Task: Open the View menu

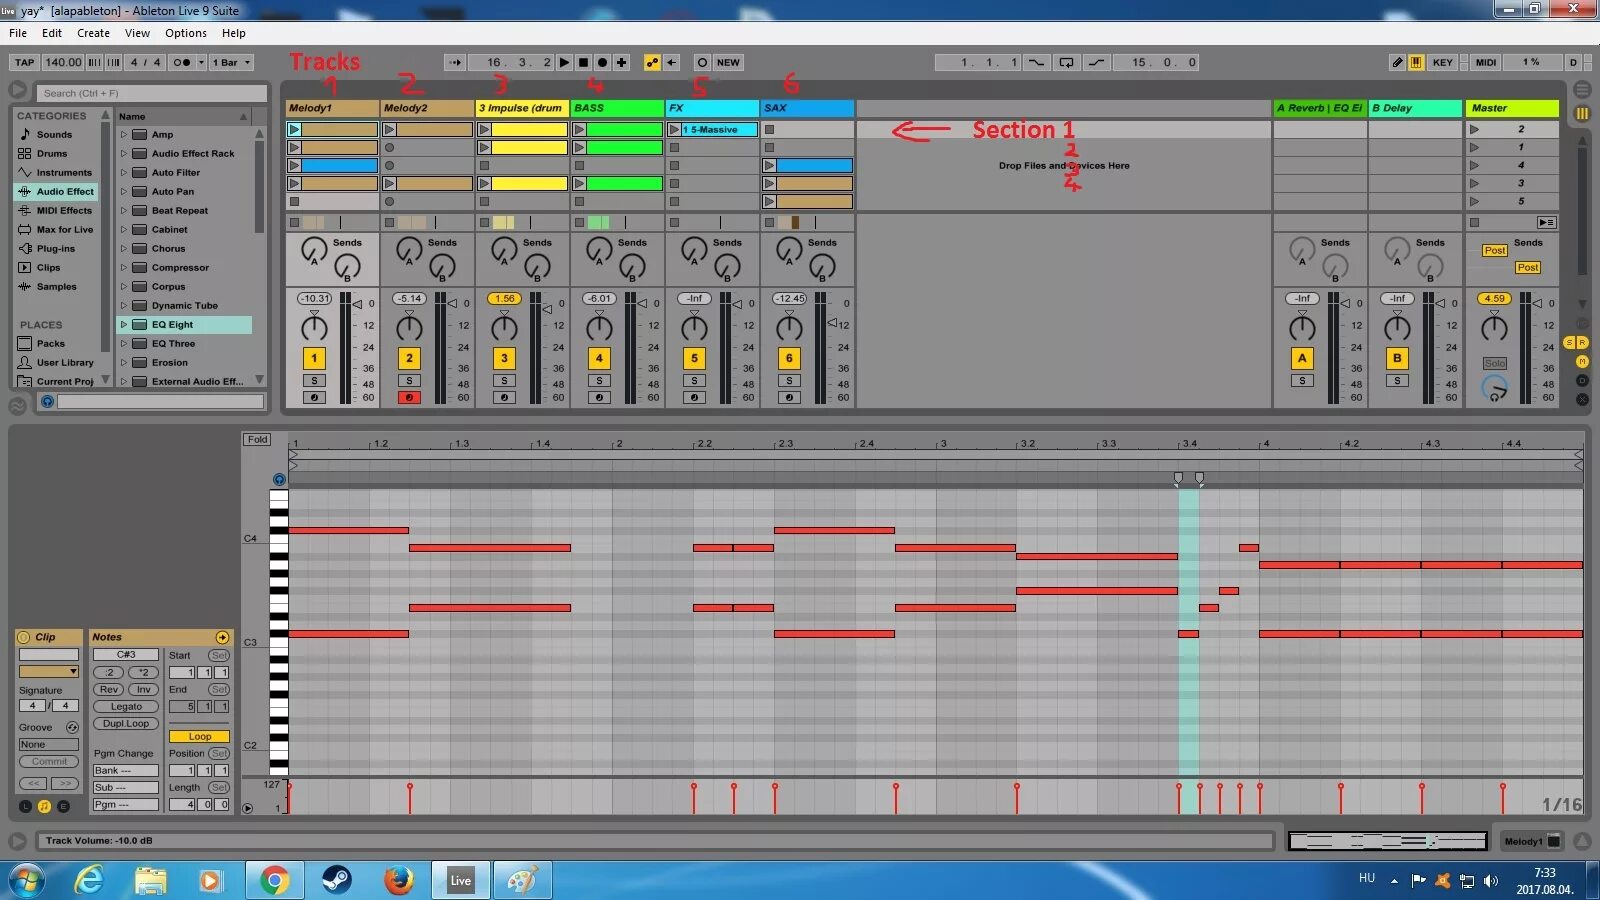Action: (137, 33)
